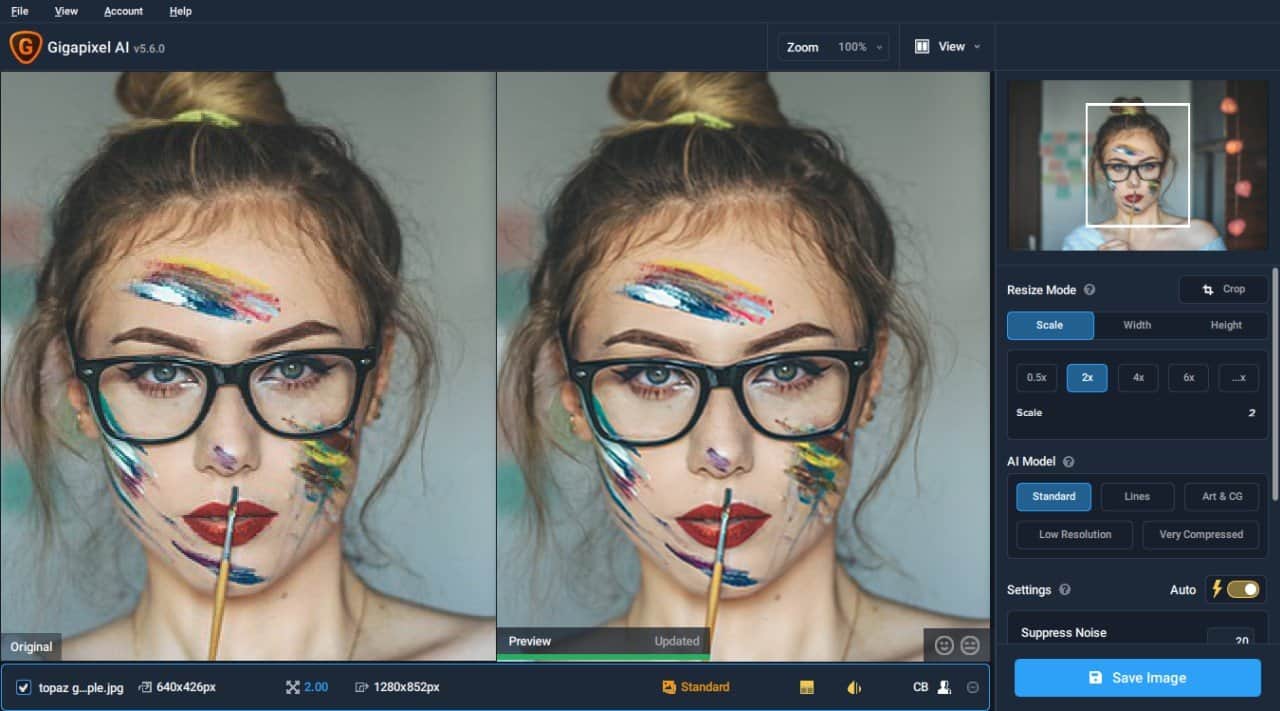This screenshot has width=1280, height=711.
Task: Click the Updated status text
Action: [x=677, y=641]
